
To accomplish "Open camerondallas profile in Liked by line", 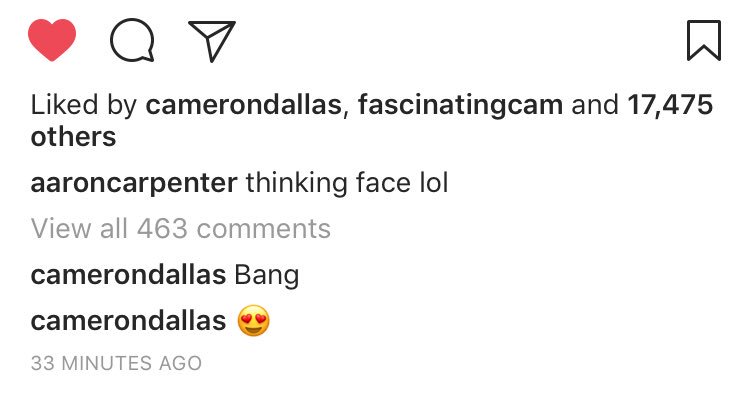I will [243, 104].
